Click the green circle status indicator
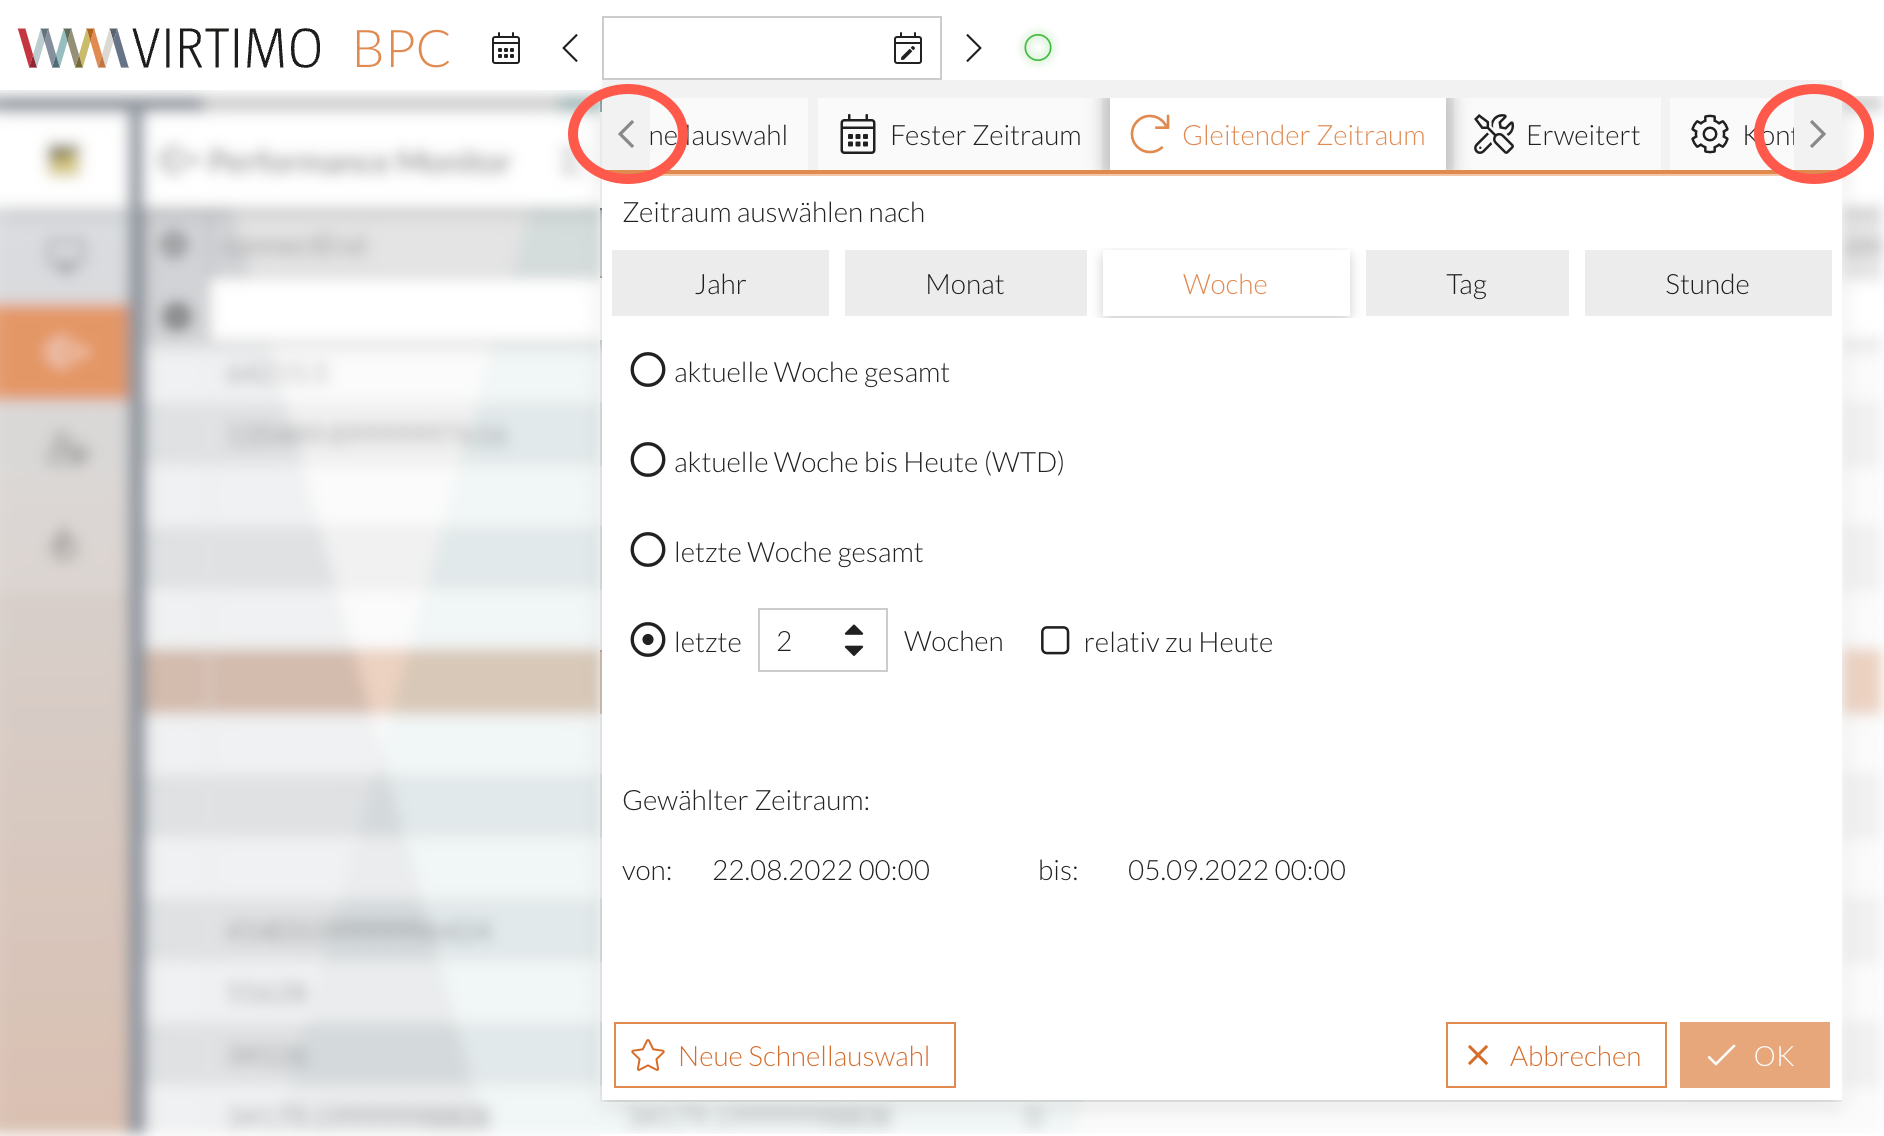 pyautogui.click(x=1038, y=48)
